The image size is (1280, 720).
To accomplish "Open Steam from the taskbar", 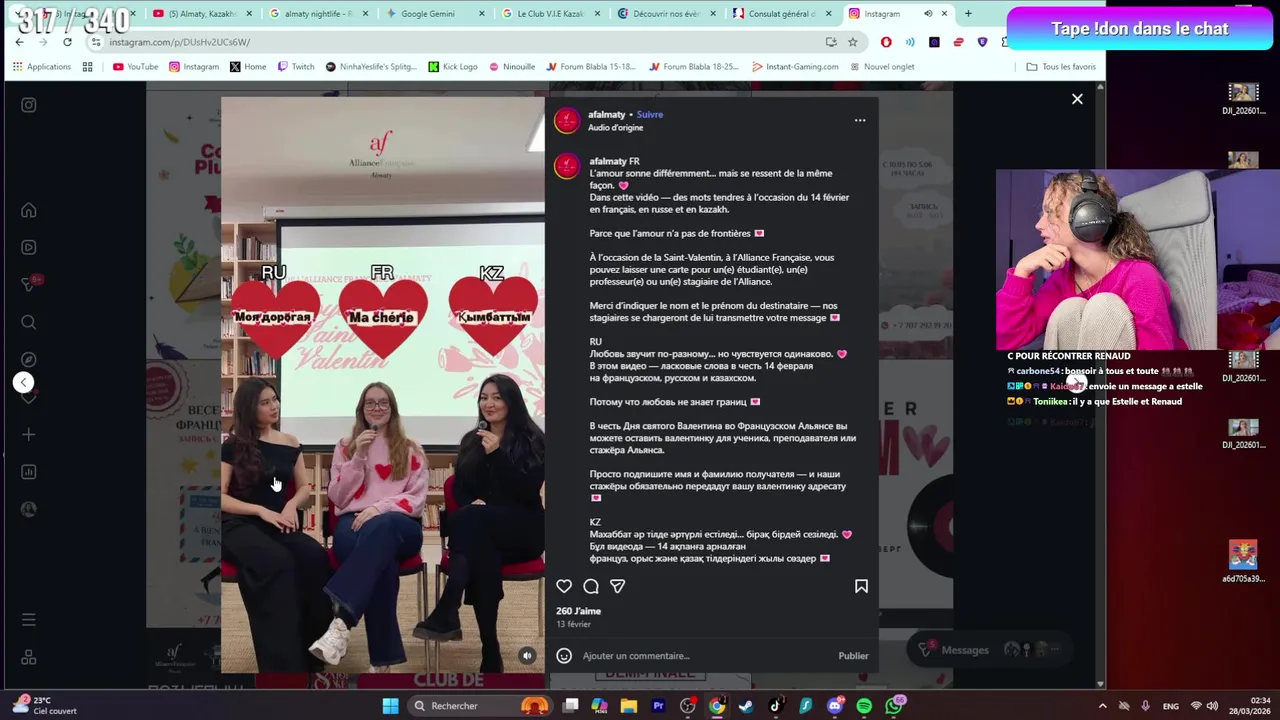I will point(746,706).
